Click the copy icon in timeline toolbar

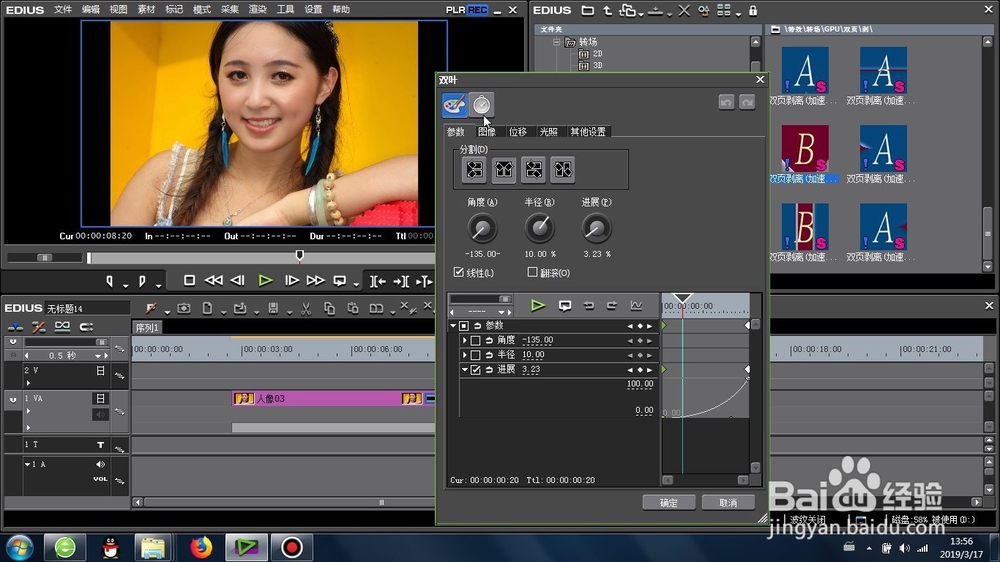[329, 309]
